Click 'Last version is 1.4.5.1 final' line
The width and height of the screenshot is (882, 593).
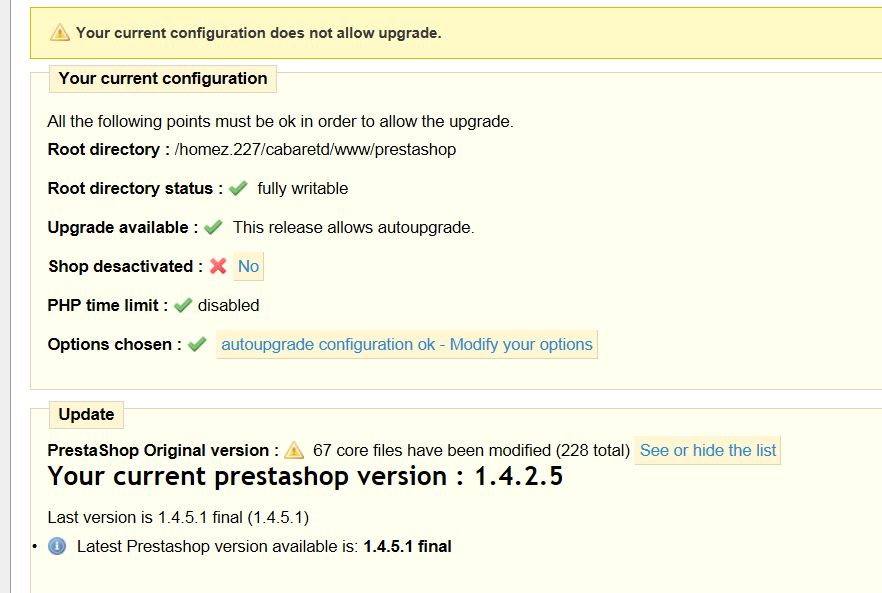pos(178,517)
